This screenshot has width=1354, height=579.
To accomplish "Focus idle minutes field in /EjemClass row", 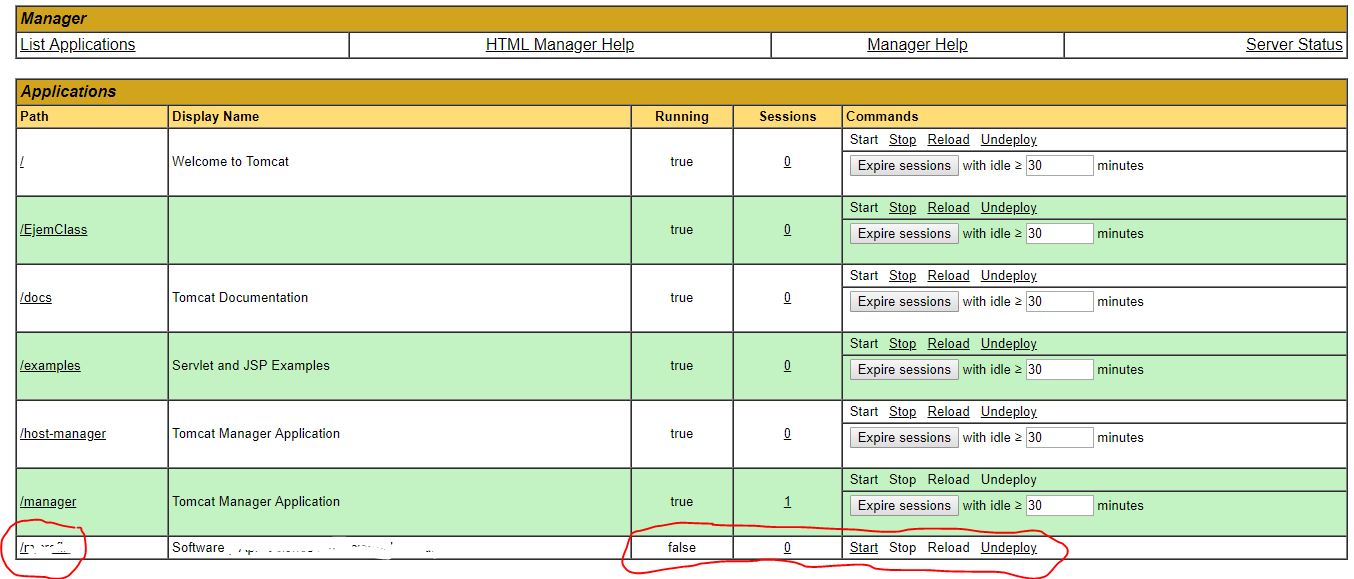I will pos(1059,234).
